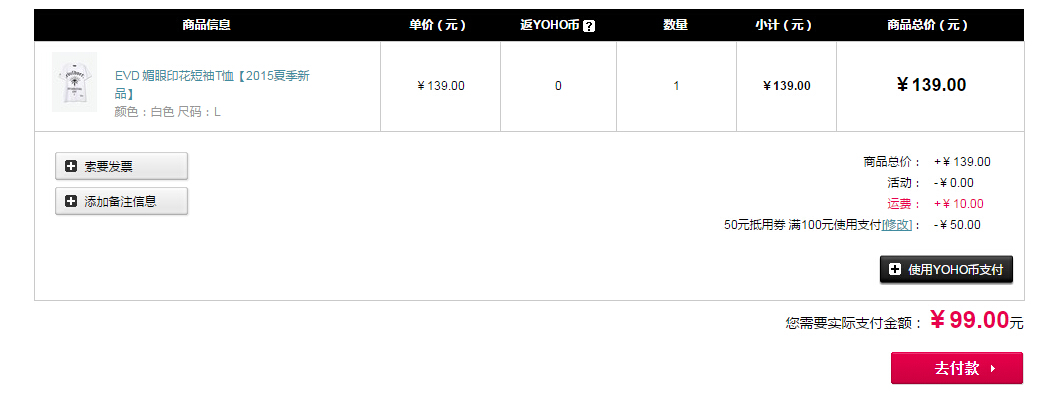Screen dimensions: 1060x402
Task: Click the plus icon on 使用YOHO币支付
Action: 895,270
